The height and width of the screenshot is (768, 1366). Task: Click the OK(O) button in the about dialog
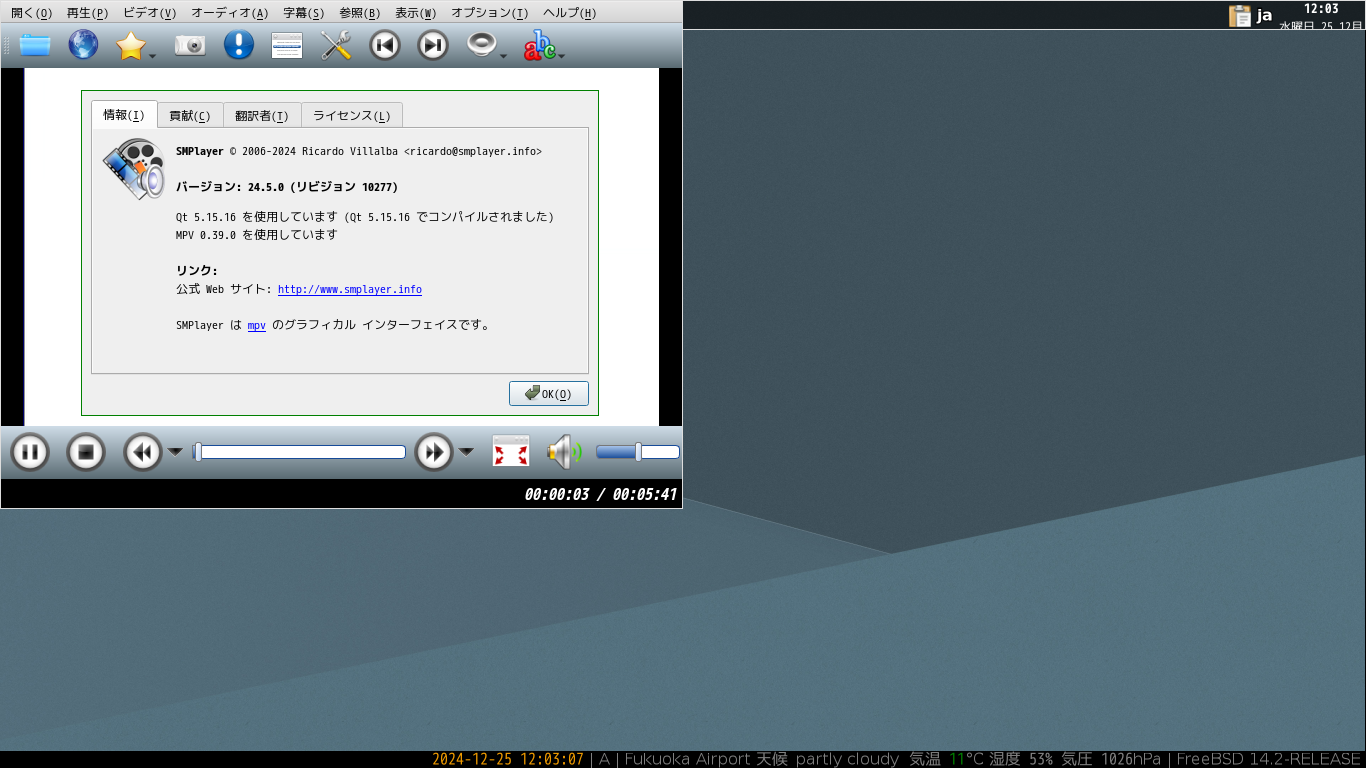click(x=549, y=394)
